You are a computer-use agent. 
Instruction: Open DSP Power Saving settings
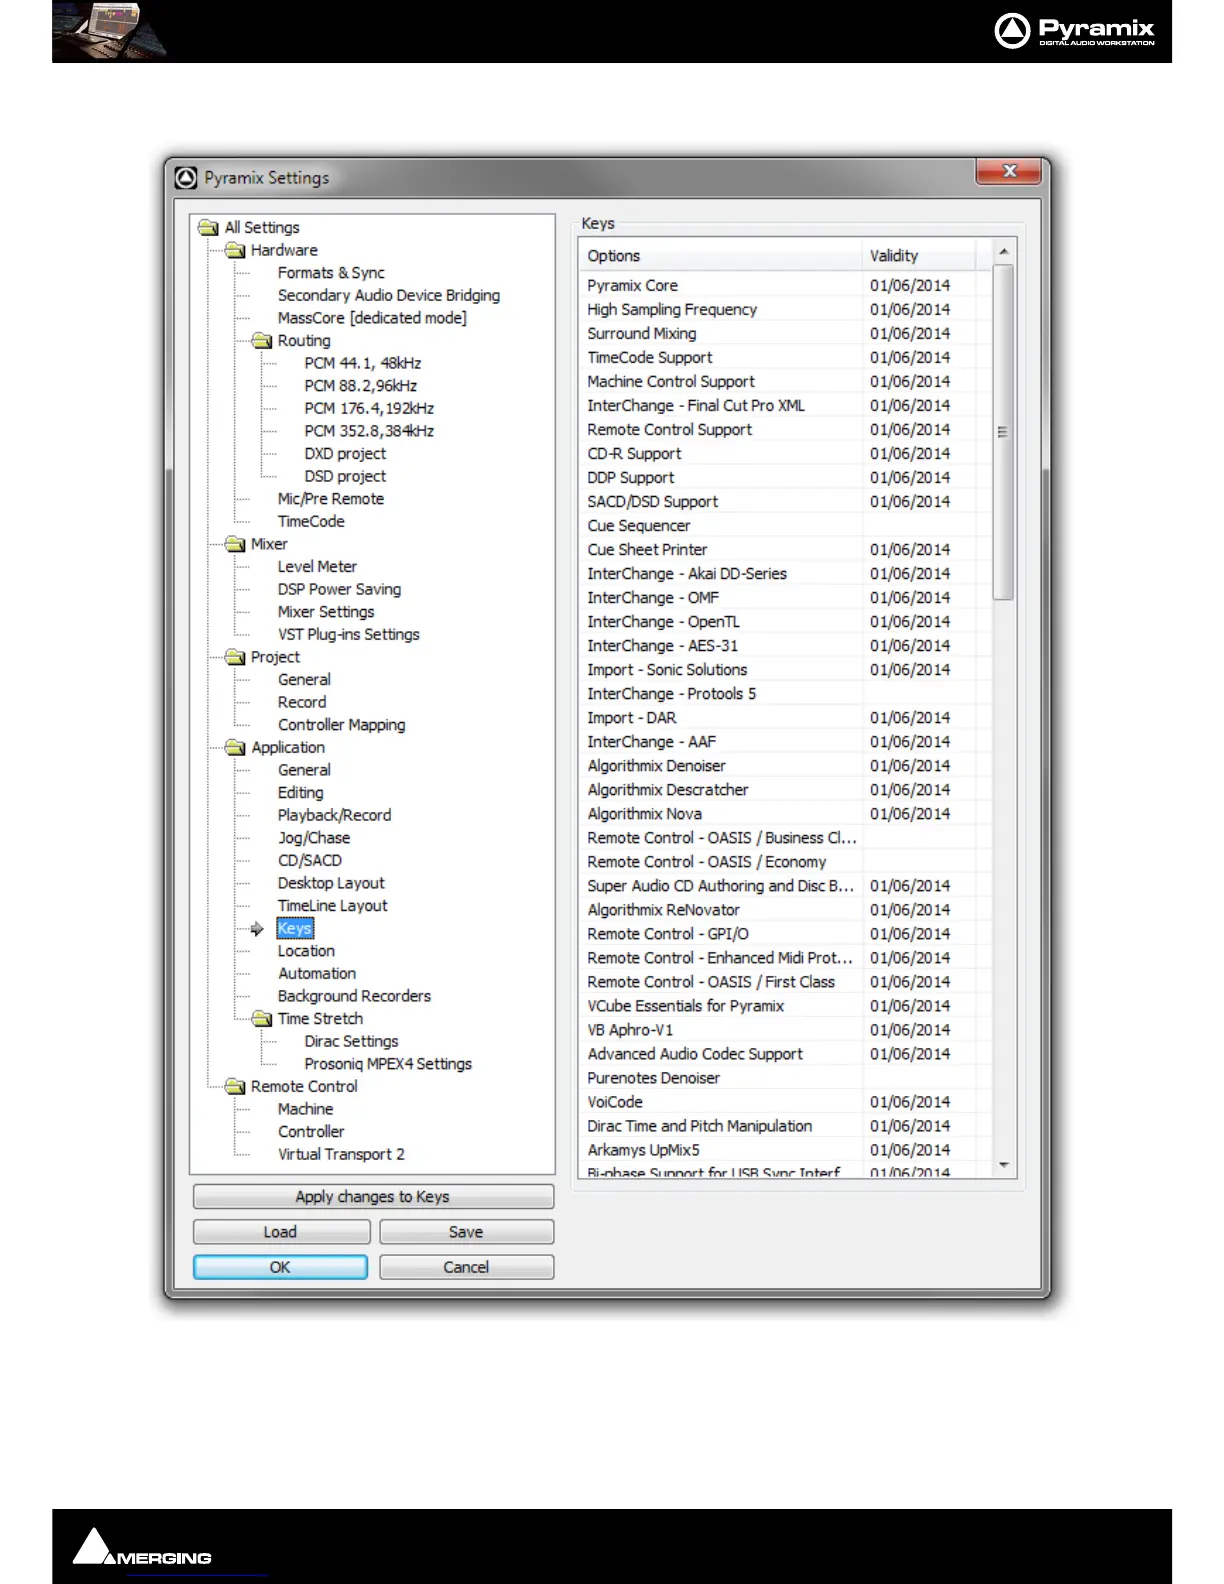point(339,590)
